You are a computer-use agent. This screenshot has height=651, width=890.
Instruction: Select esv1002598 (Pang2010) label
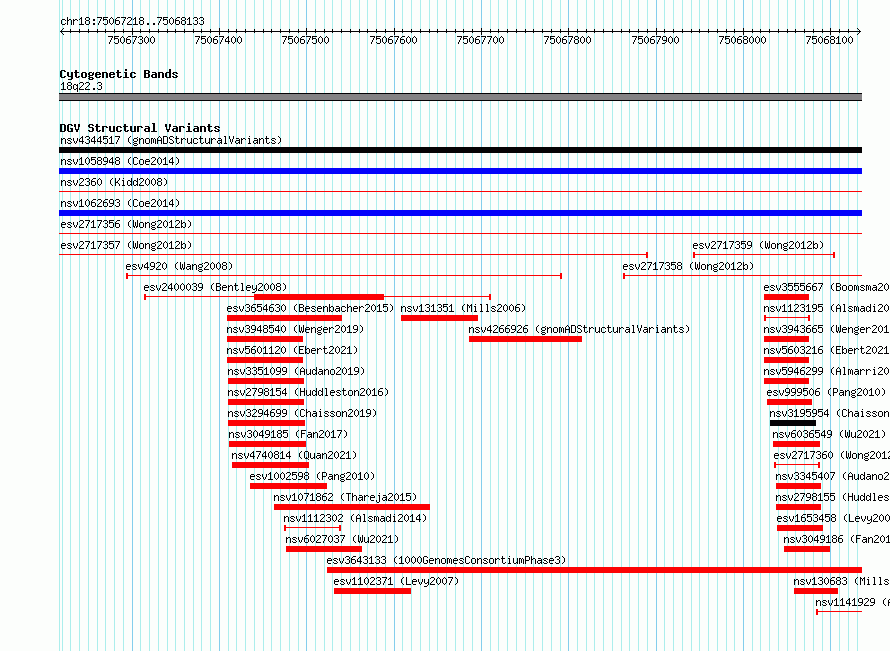coord(312,476)
